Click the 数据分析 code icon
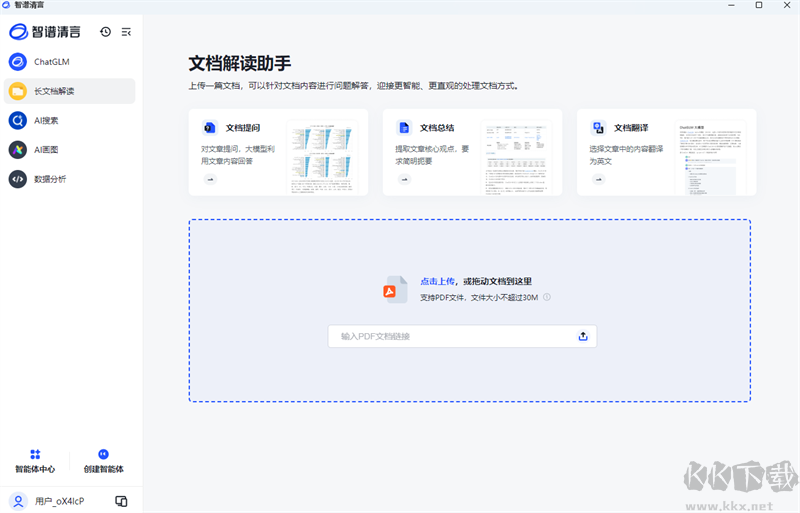800x513 pixels. click(18, 179)
